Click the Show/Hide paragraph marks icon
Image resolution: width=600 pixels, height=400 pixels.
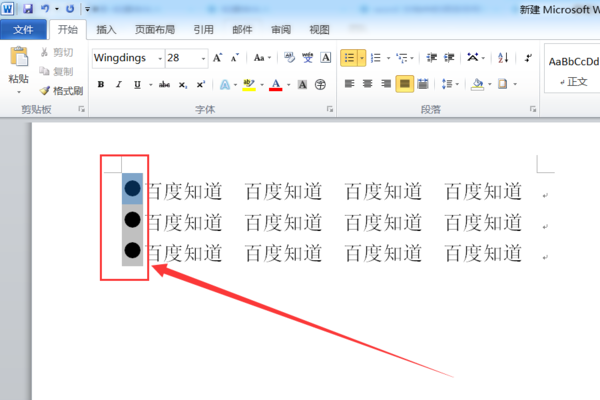(x=528, y=58)
